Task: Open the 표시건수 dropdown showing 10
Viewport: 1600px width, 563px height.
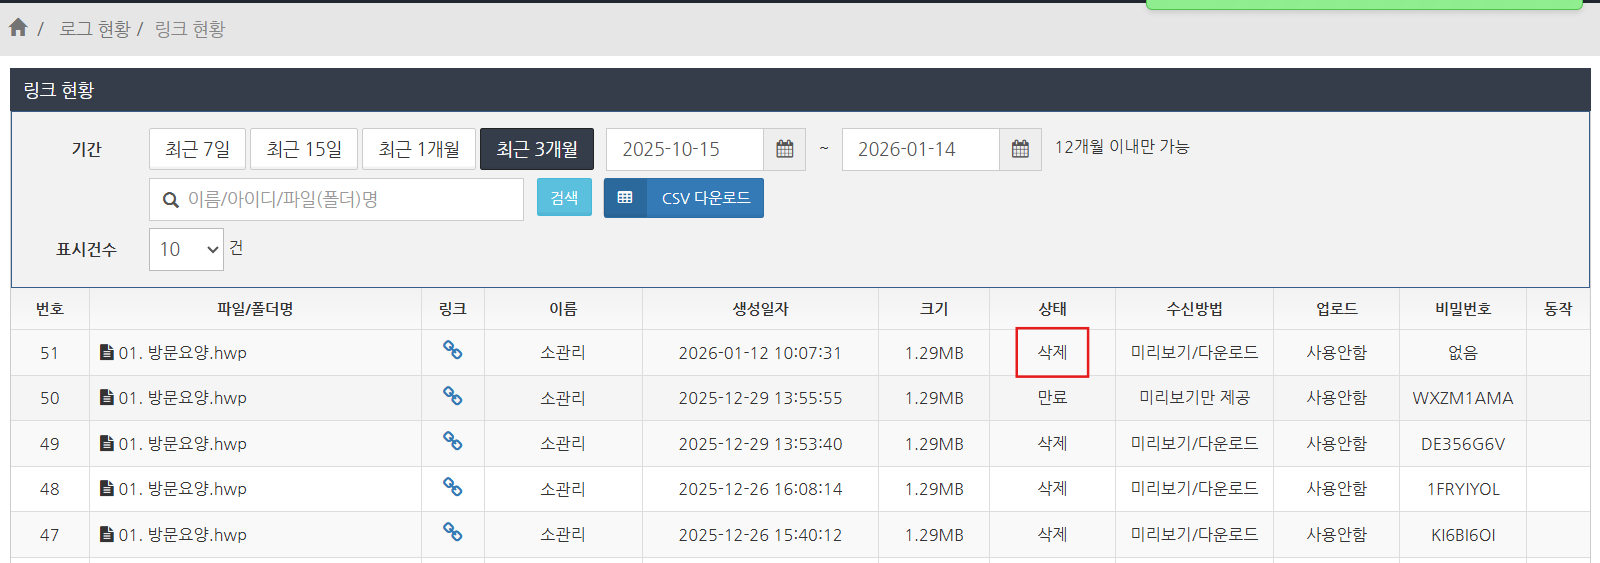Action: tap(187, 249)
